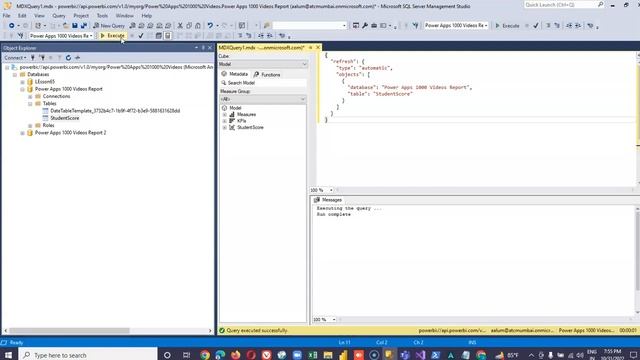Click the Save icon in toolbar
The height and width of the screenshot is (360, 640).
(75, 26)
